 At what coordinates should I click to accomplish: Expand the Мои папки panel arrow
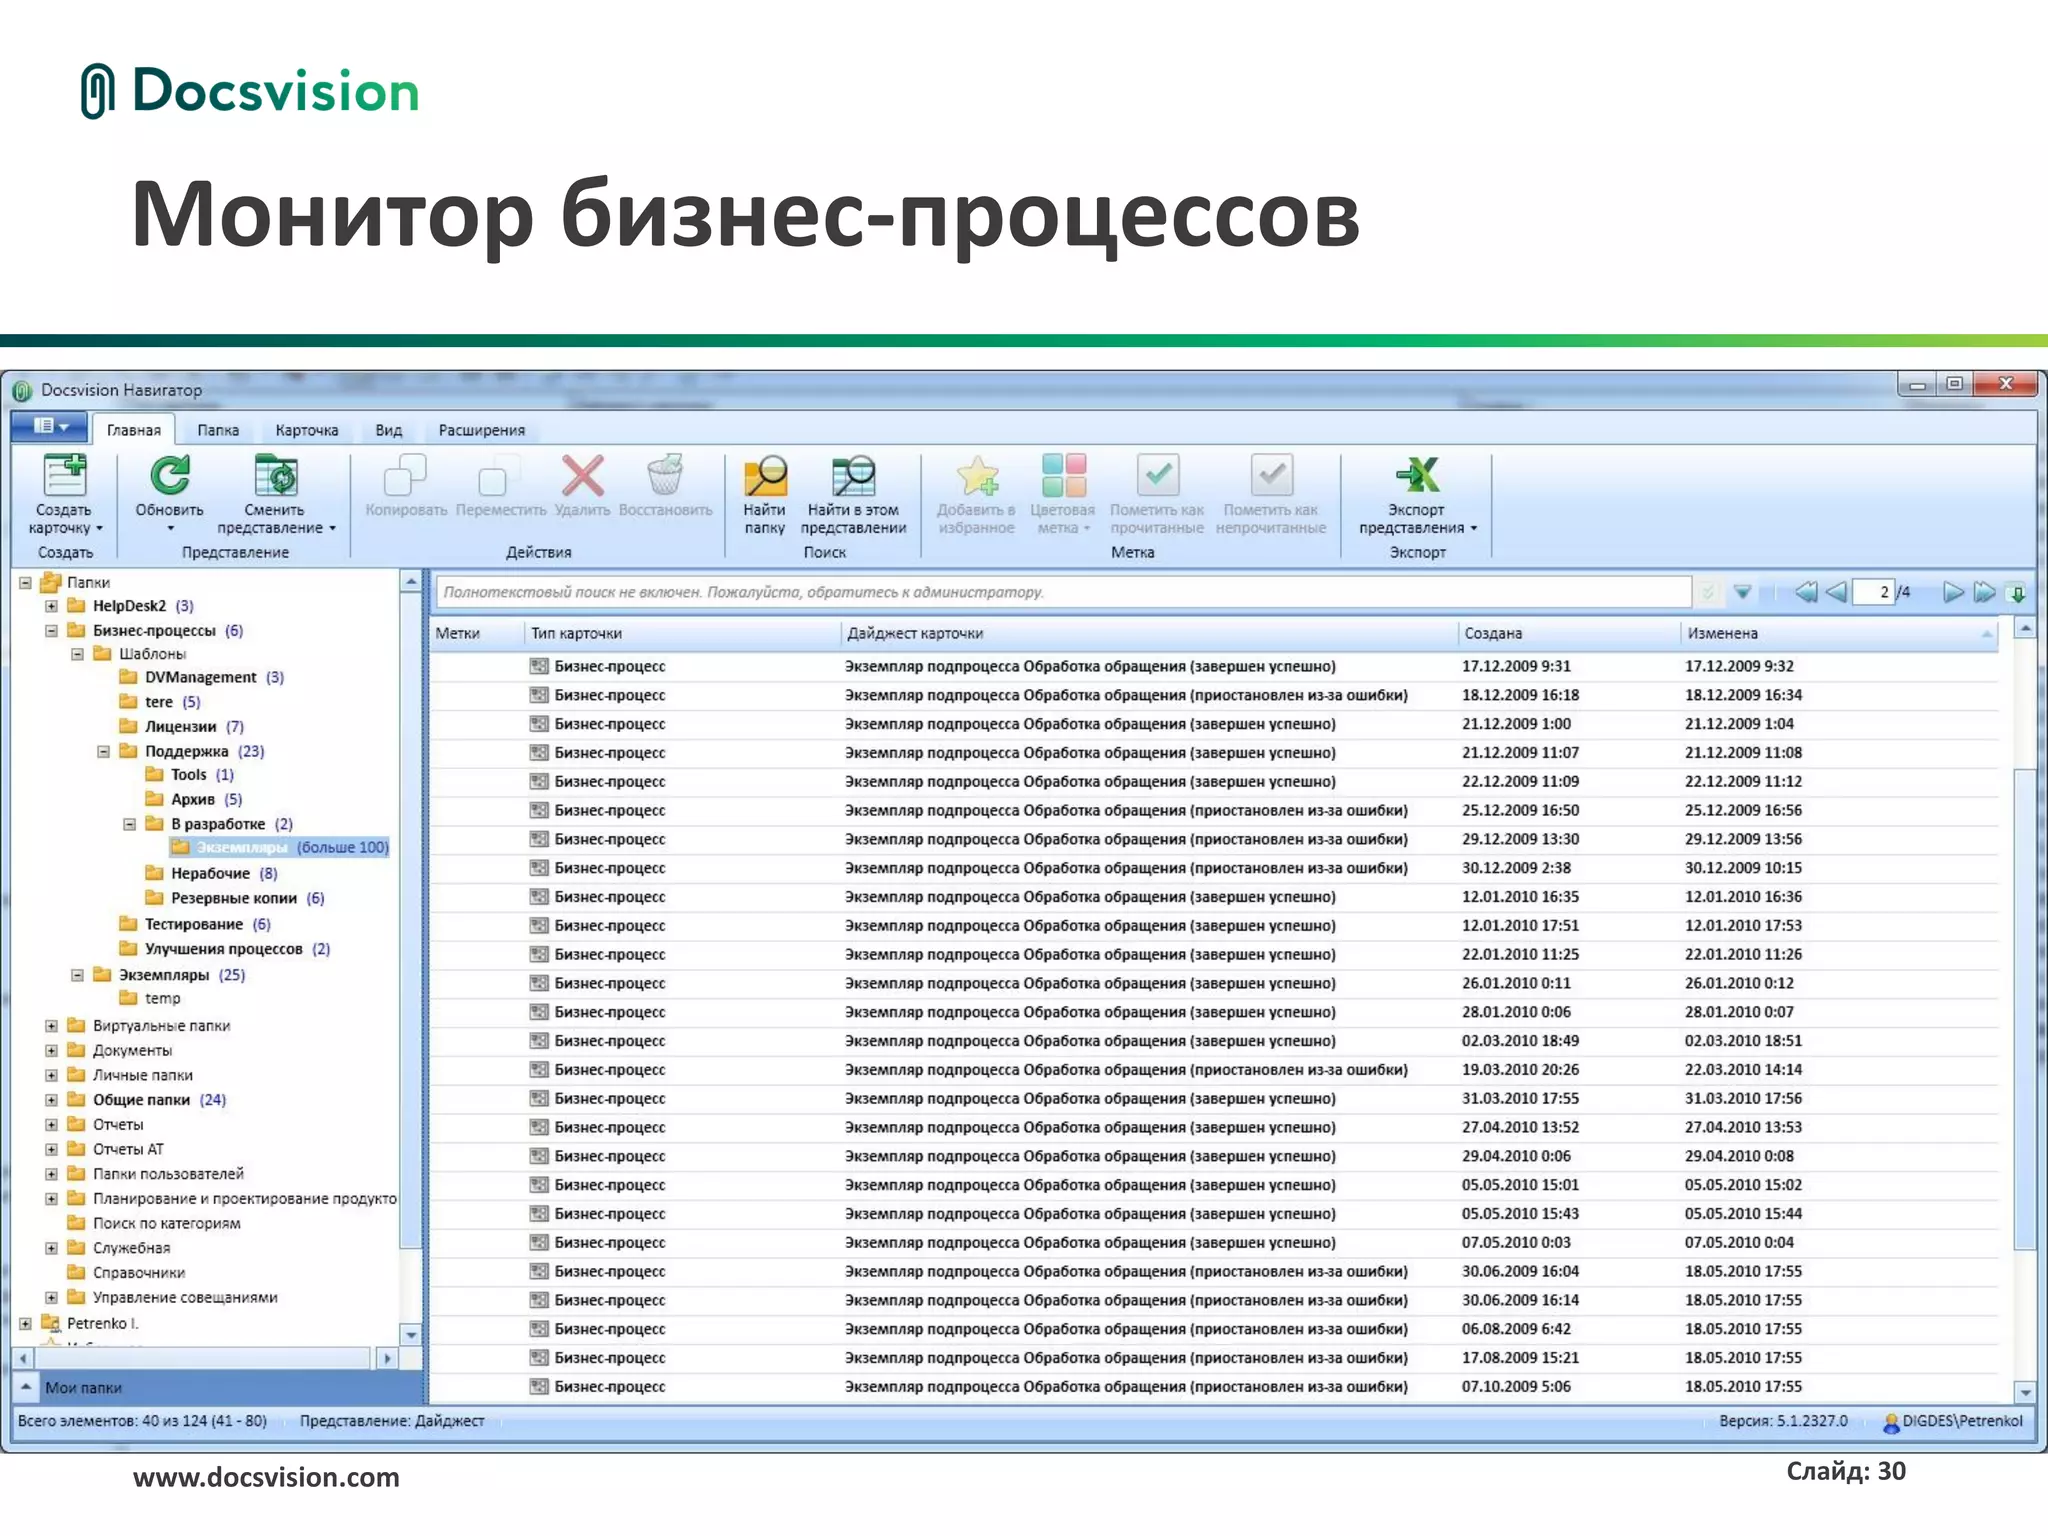[x=26, y=1387]
